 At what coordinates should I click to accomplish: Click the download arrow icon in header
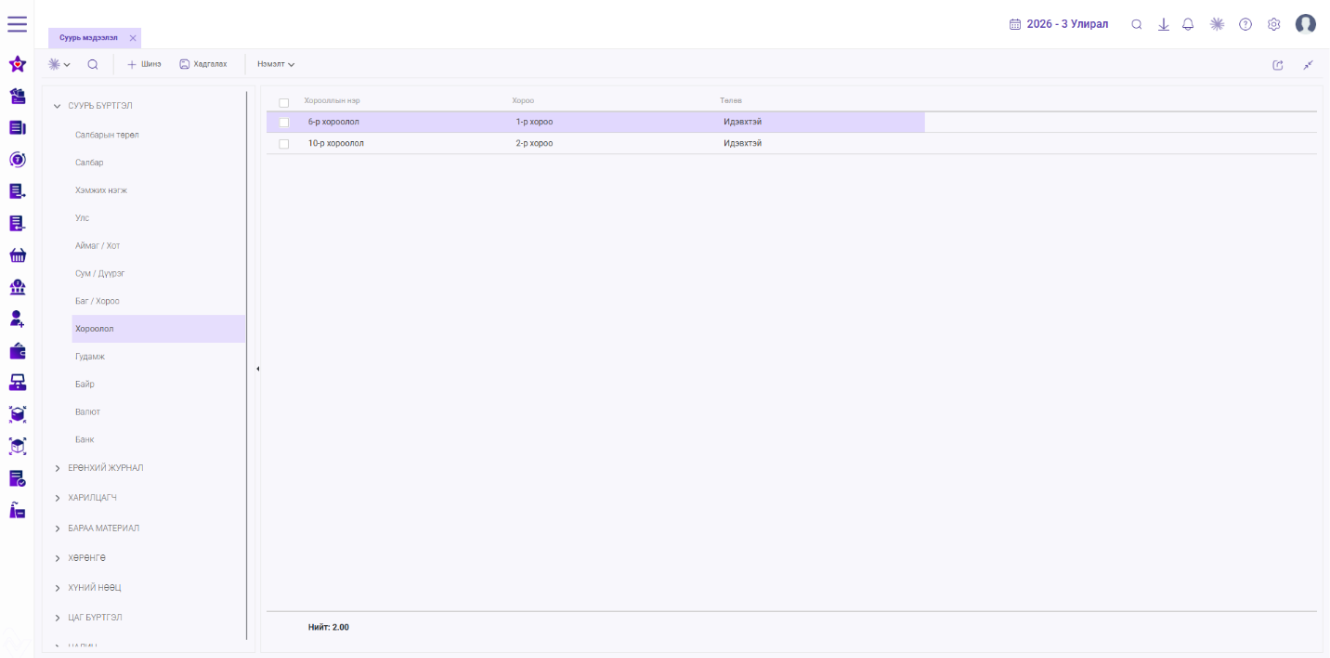(x=1163, y=24)
